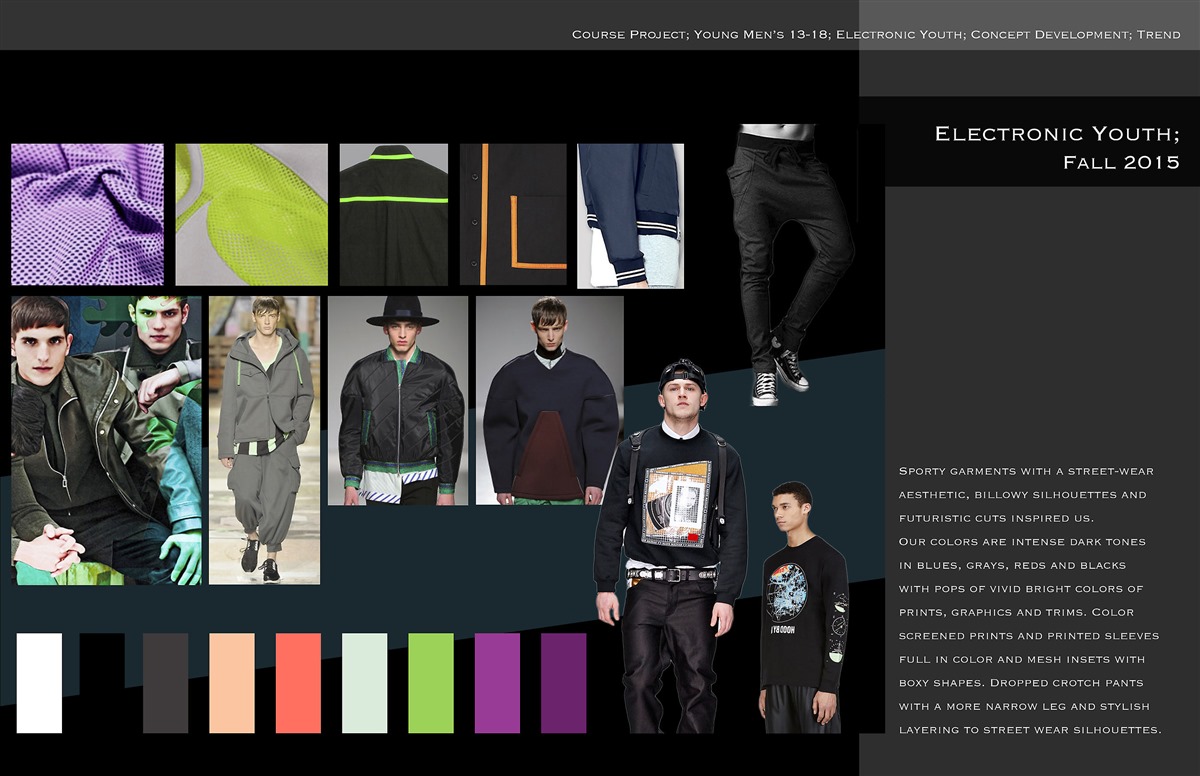This screenshot has width=1200, height=776.
Task: Click the orange-trimmed black jacket image
Action: tap(513, 215)
